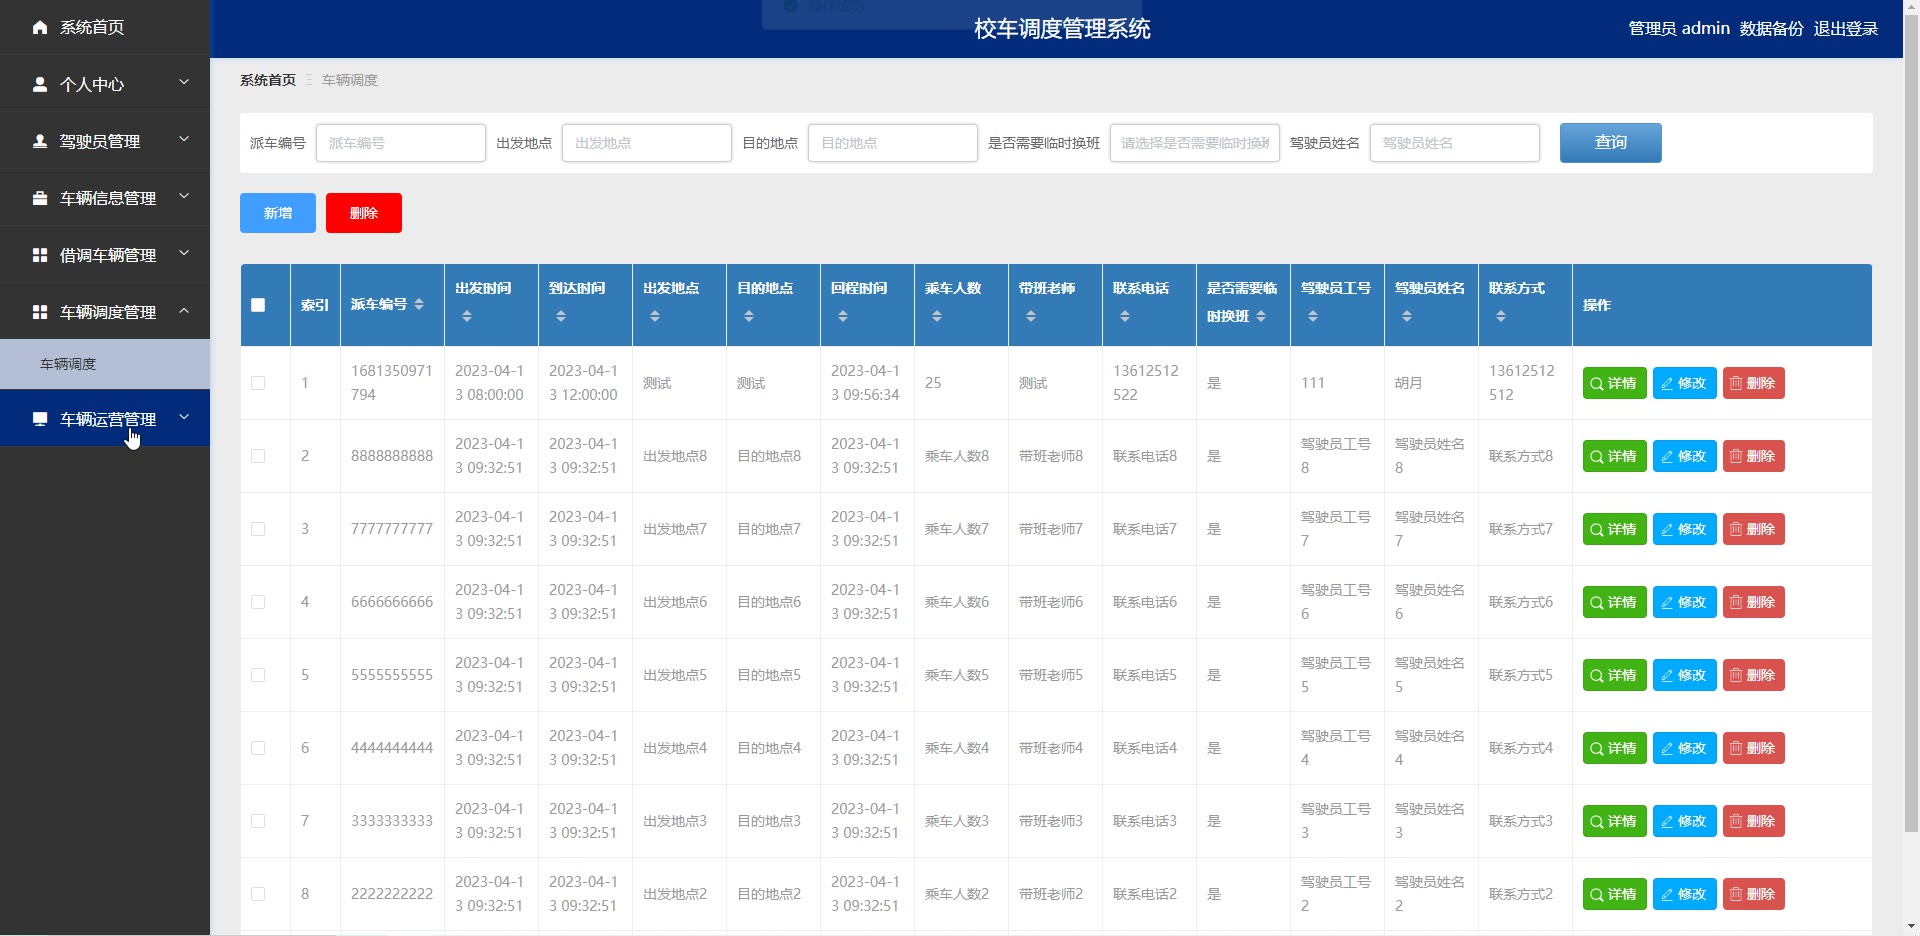Open 详情 for record 1681350971794
This screenshot has height=936, width=1920.
[x=1614, y=383]
